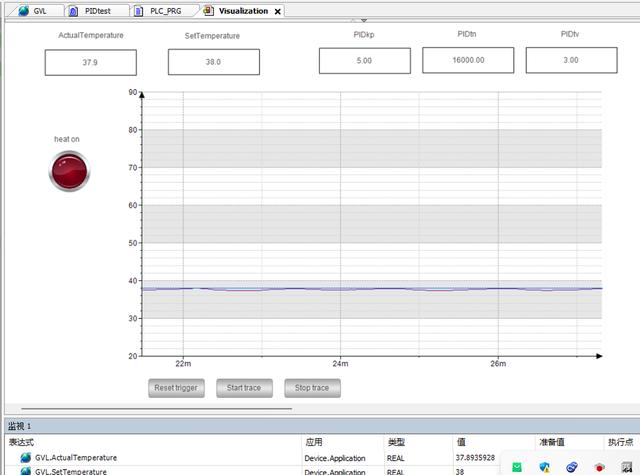The height and width of the screenshot is (475, 640).
Task: Click the horizontal scrollbar below the trace buttons
Action: tap(150, 408)
